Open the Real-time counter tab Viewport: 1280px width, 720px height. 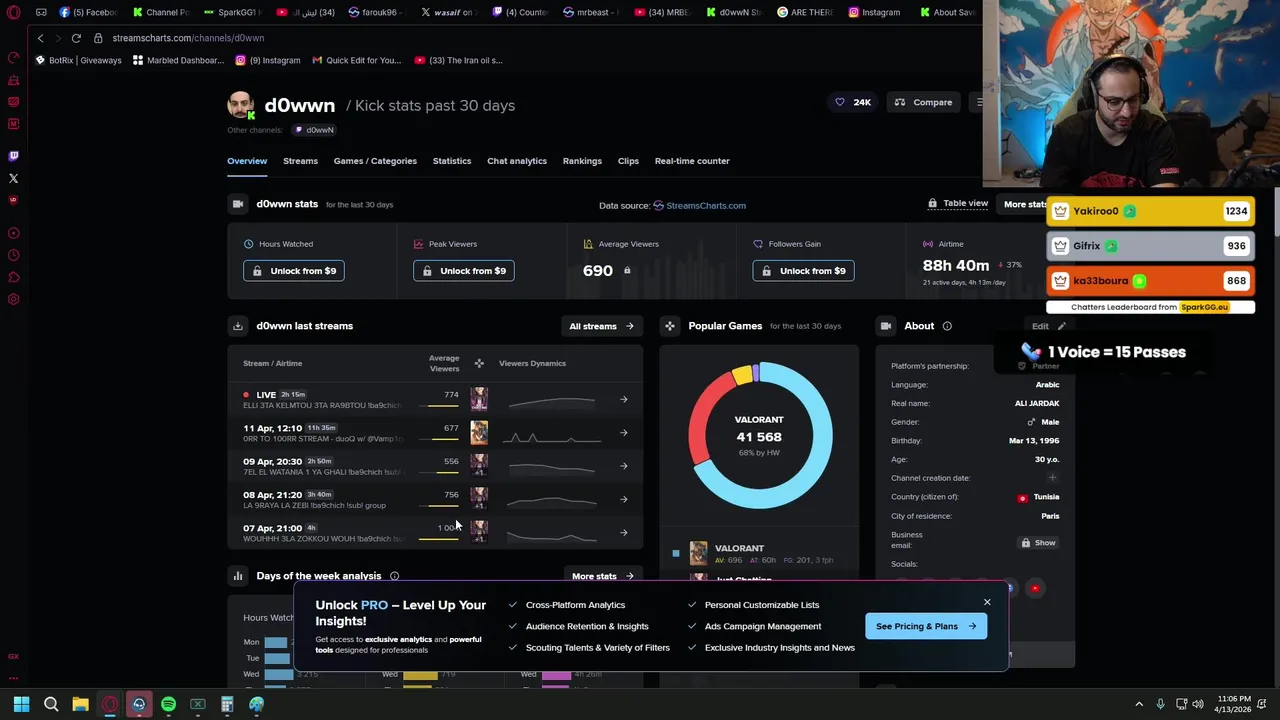[692, 161]
